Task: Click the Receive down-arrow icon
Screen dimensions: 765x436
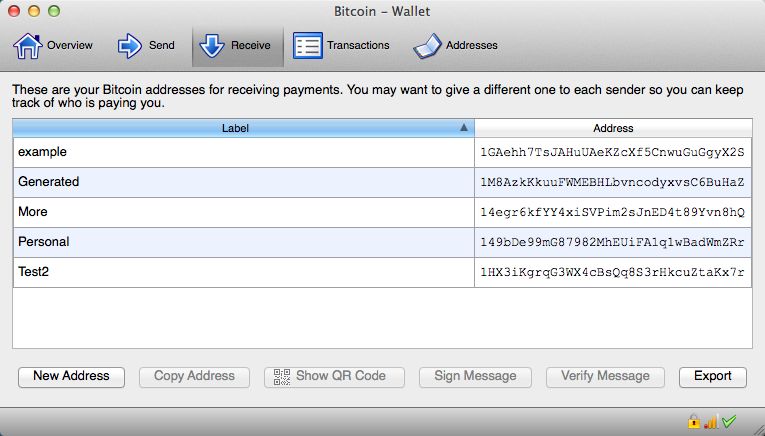Action: pyautogui.click(x=212, y=46)
